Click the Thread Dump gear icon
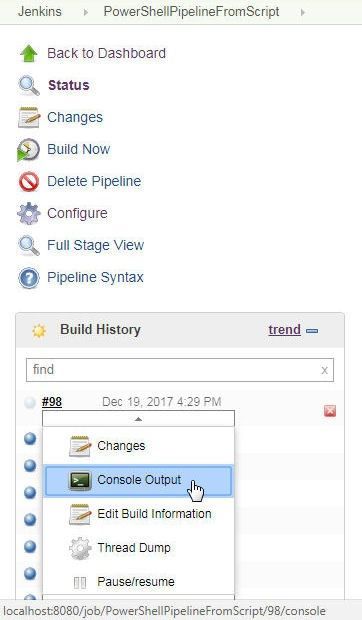The width and height of the screenshot is (362, 620). (x=80, y=548)
